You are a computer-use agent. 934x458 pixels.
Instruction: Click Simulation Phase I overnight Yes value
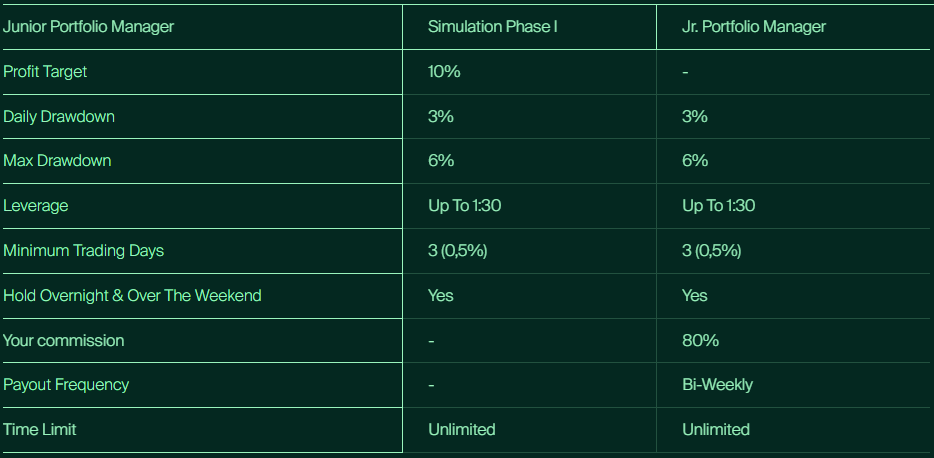441,295
